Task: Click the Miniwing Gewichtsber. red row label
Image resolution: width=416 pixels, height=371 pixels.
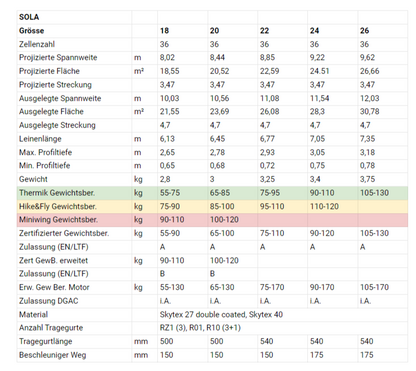Action: 58,220
